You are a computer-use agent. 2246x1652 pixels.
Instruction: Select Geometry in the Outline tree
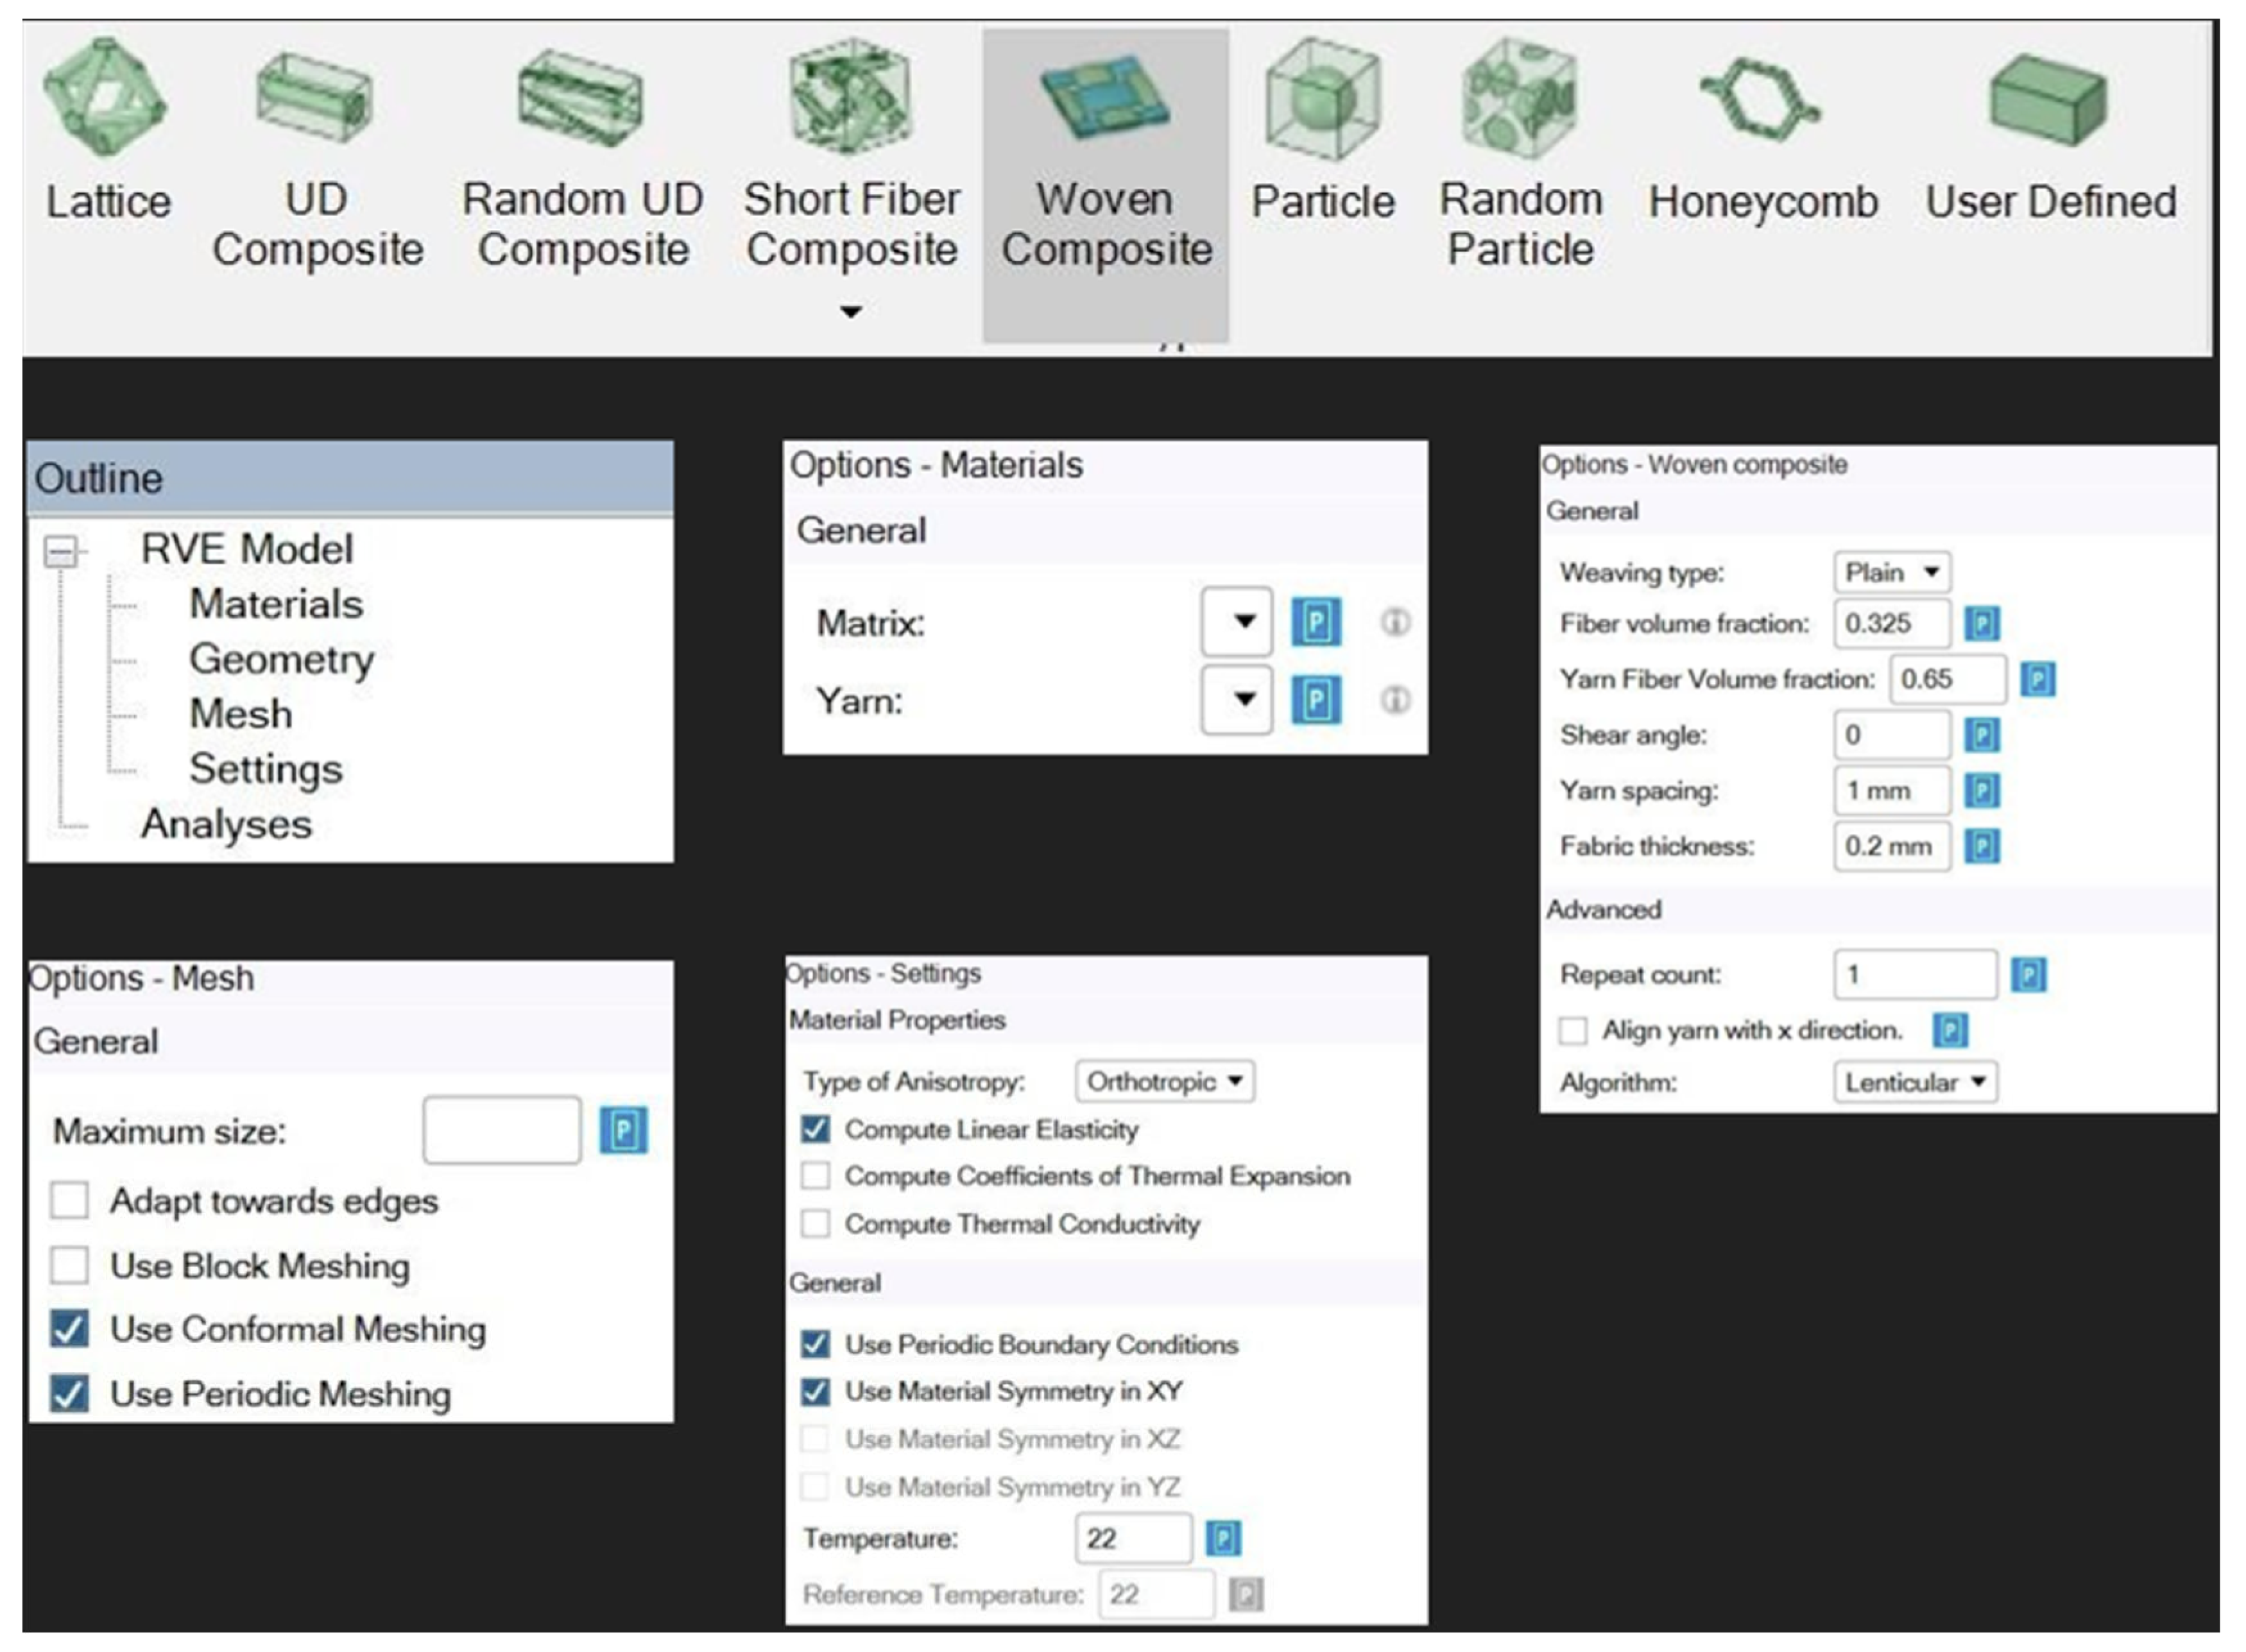click(x=281, y=659)
